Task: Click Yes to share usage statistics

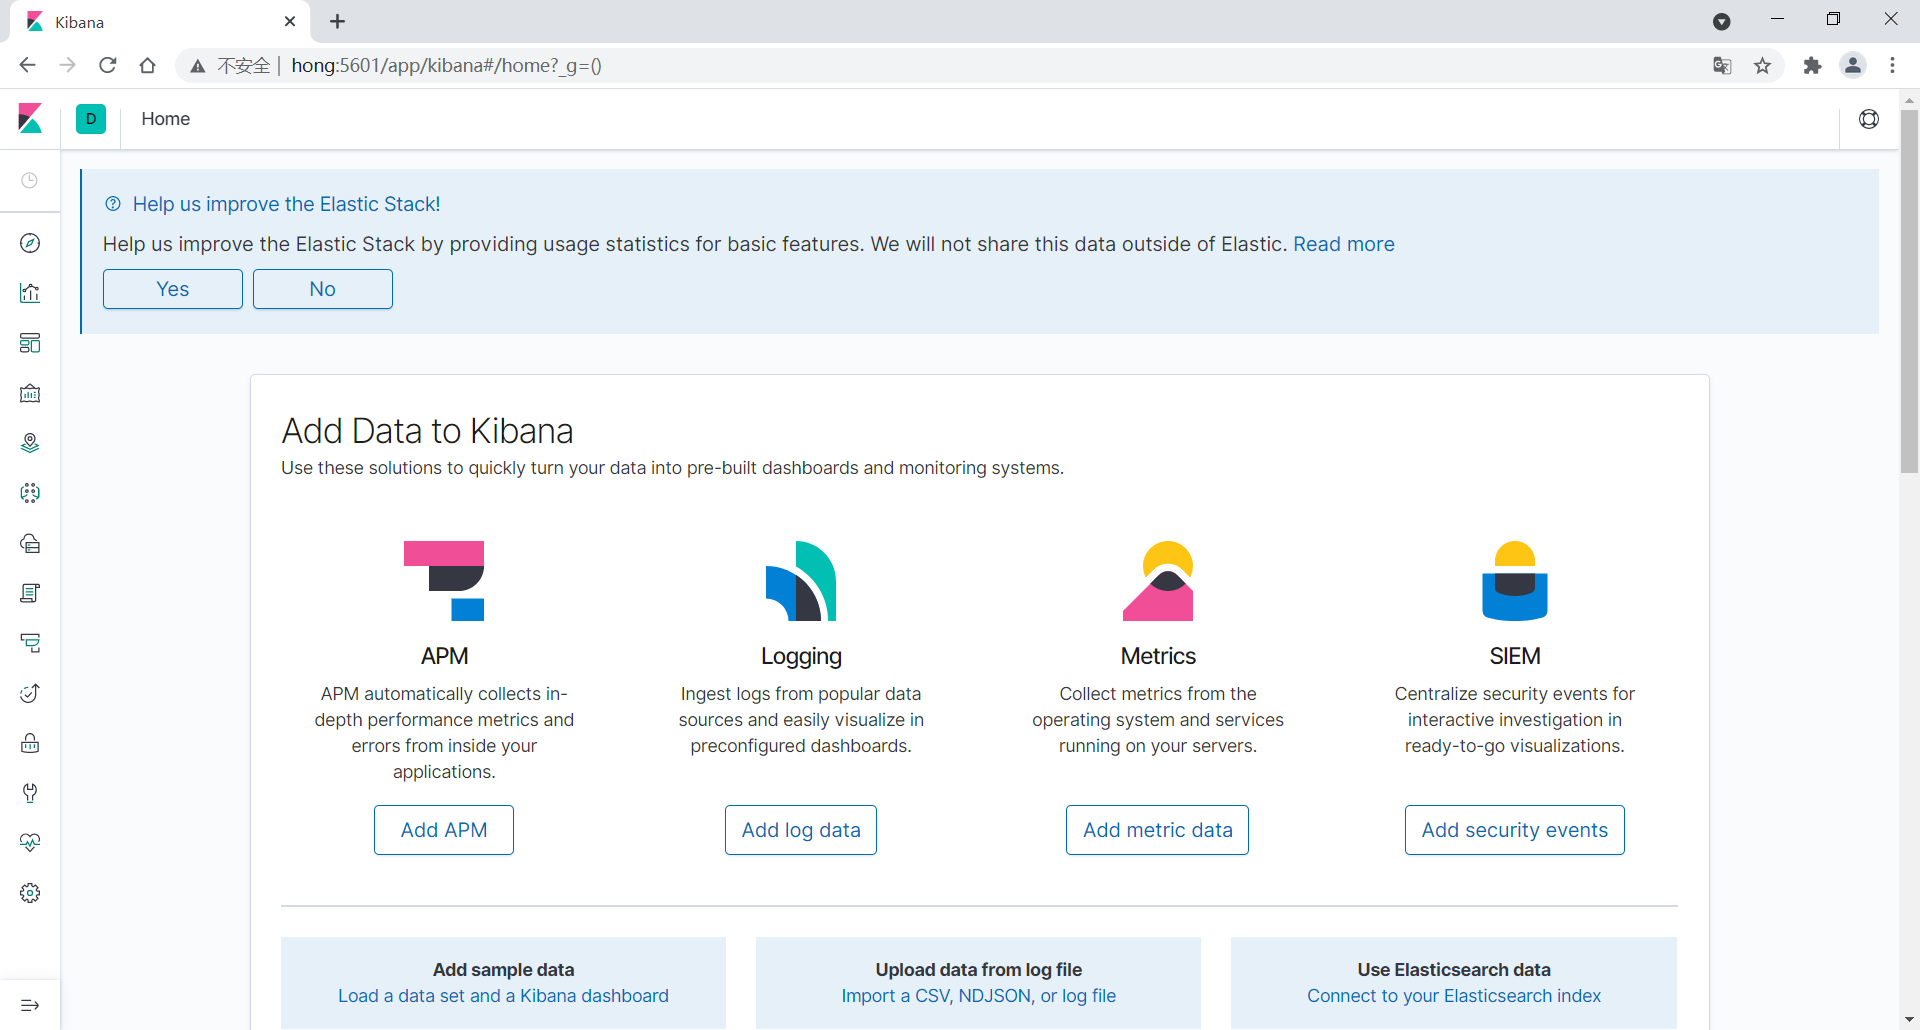Action: (x=173, y=289)
